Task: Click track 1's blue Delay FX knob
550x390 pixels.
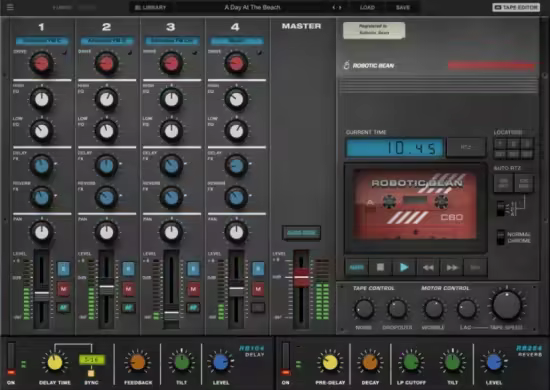Action: [x=42, y=166]
